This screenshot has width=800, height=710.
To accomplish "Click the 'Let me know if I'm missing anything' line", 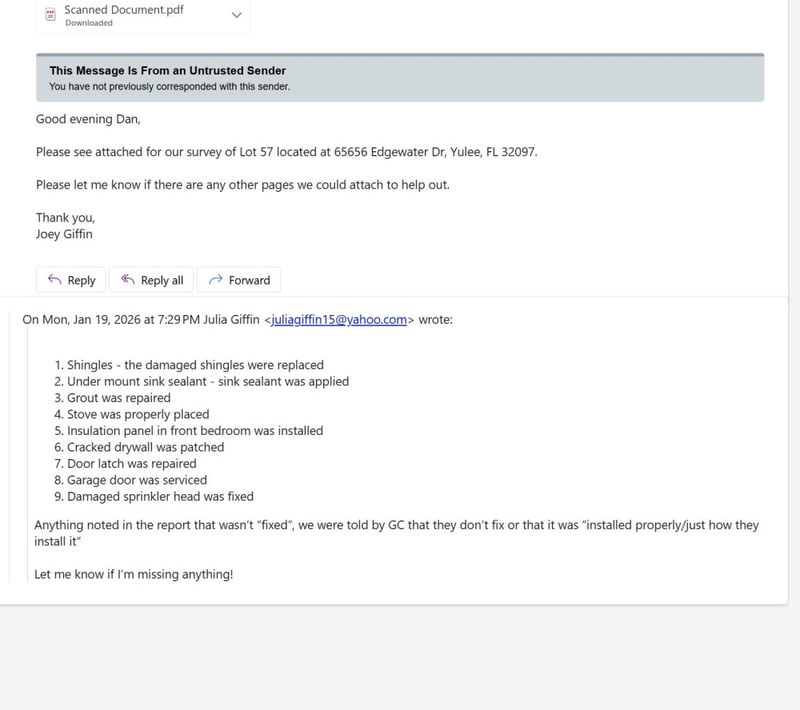I will tap(133, 575).
